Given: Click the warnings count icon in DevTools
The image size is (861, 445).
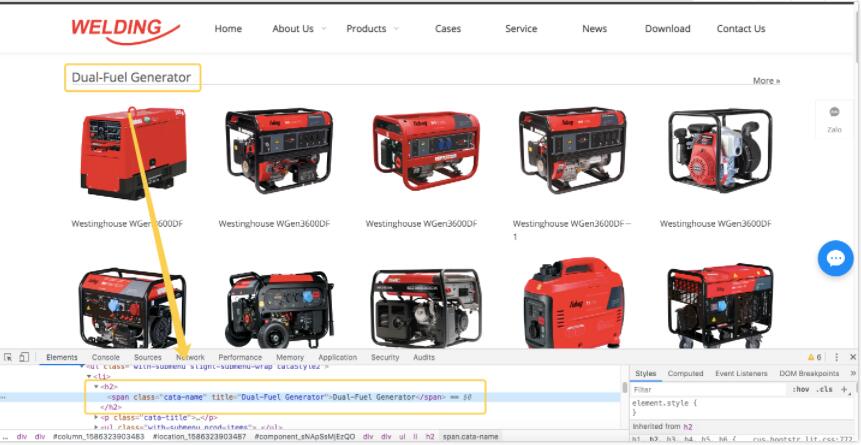Looking at the screenshot, I should pyautogui.click(x=814, y=357).
